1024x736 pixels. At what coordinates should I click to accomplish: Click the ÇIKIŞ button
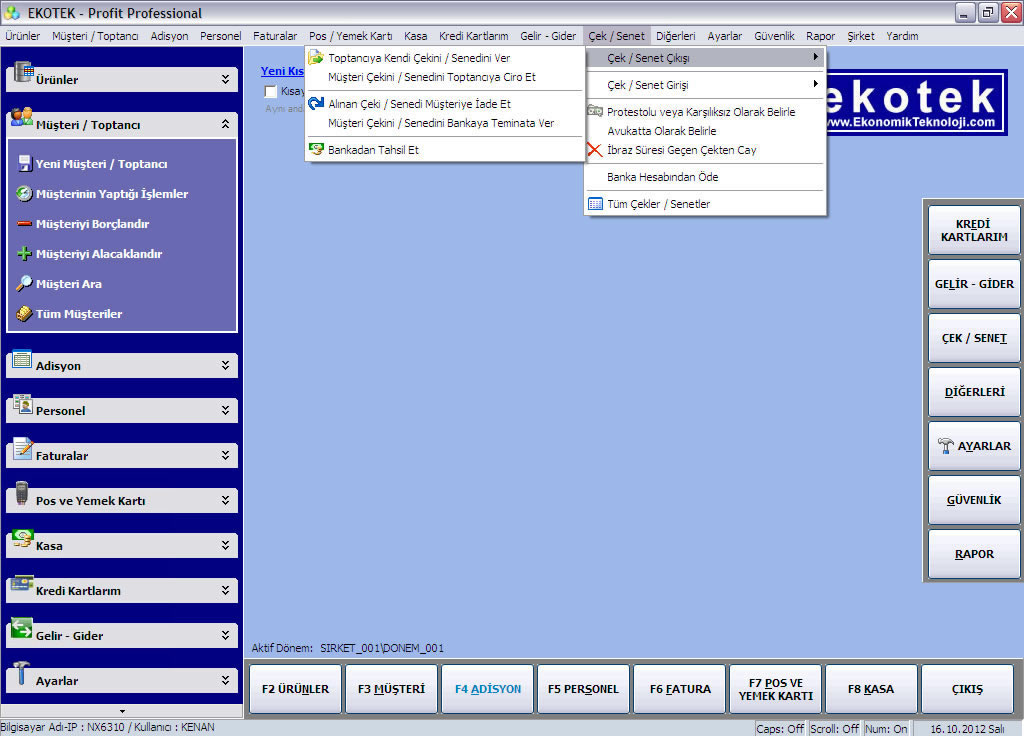pyautogui.click(x=967, y=689)
